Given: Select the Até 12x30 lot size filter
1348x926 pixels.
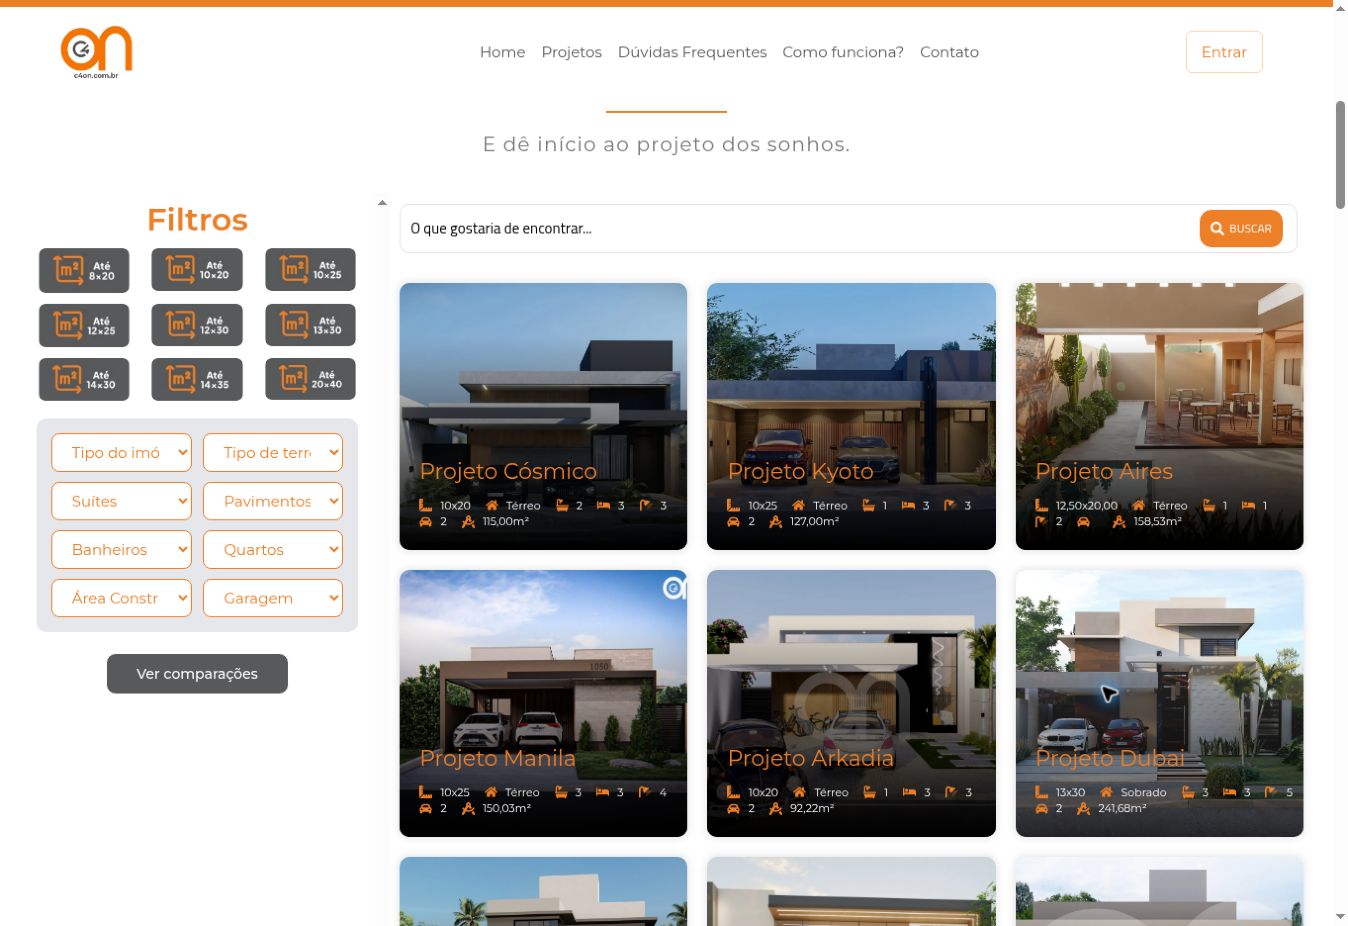Looking at the screenshot, I should tap(197, 325).
